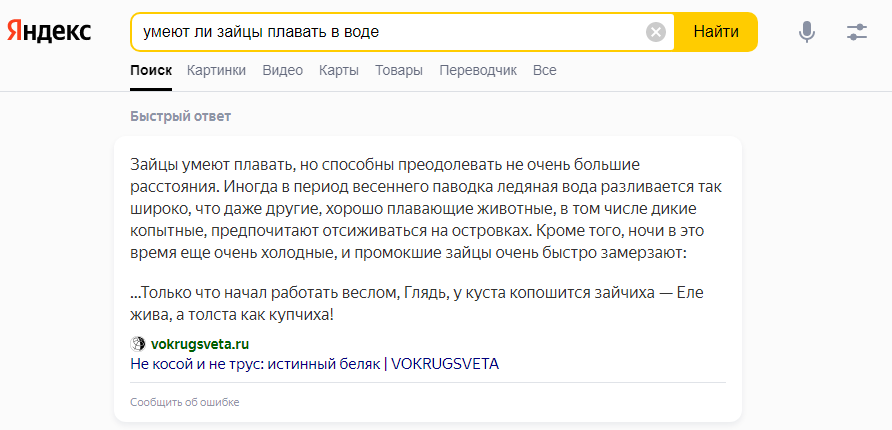Viewport: 892px width, 430px height.
Task: Open the vokrugsveta.ru domain link
Action: click(x=200, y=344)
